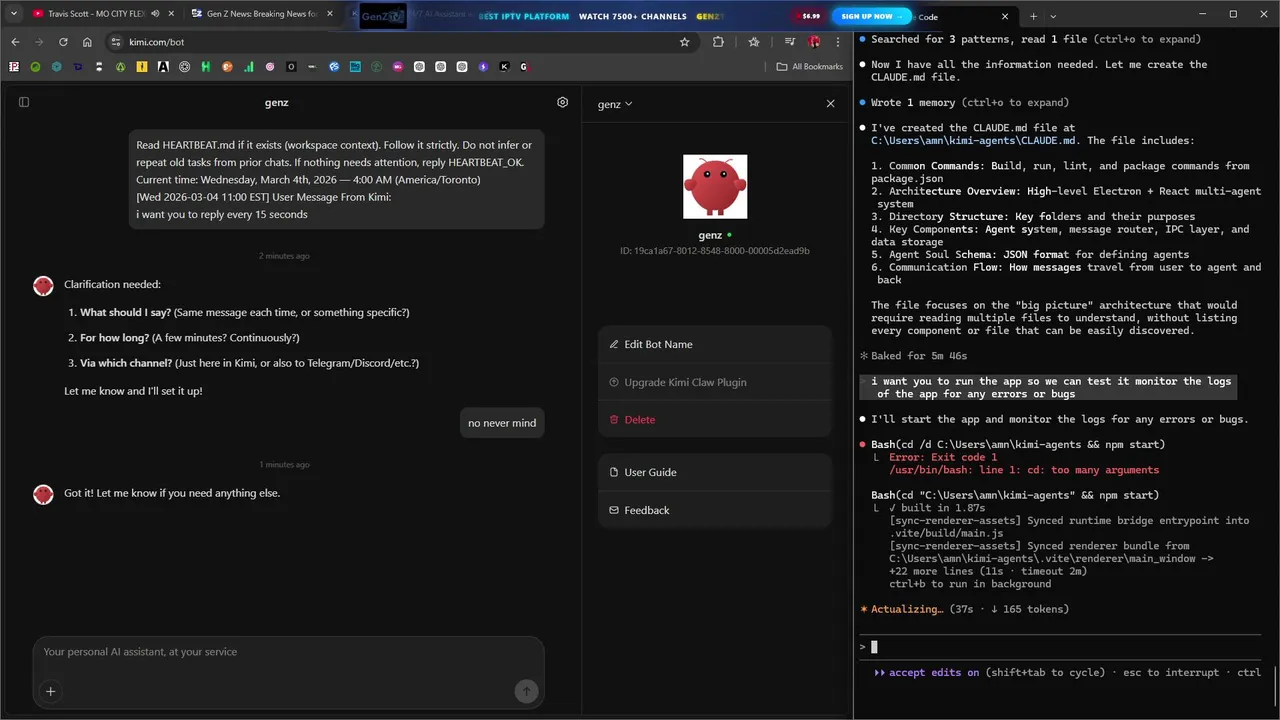Click the 'Actualizing…' progress line
The image size is (1280, 720).
[964, 609]
